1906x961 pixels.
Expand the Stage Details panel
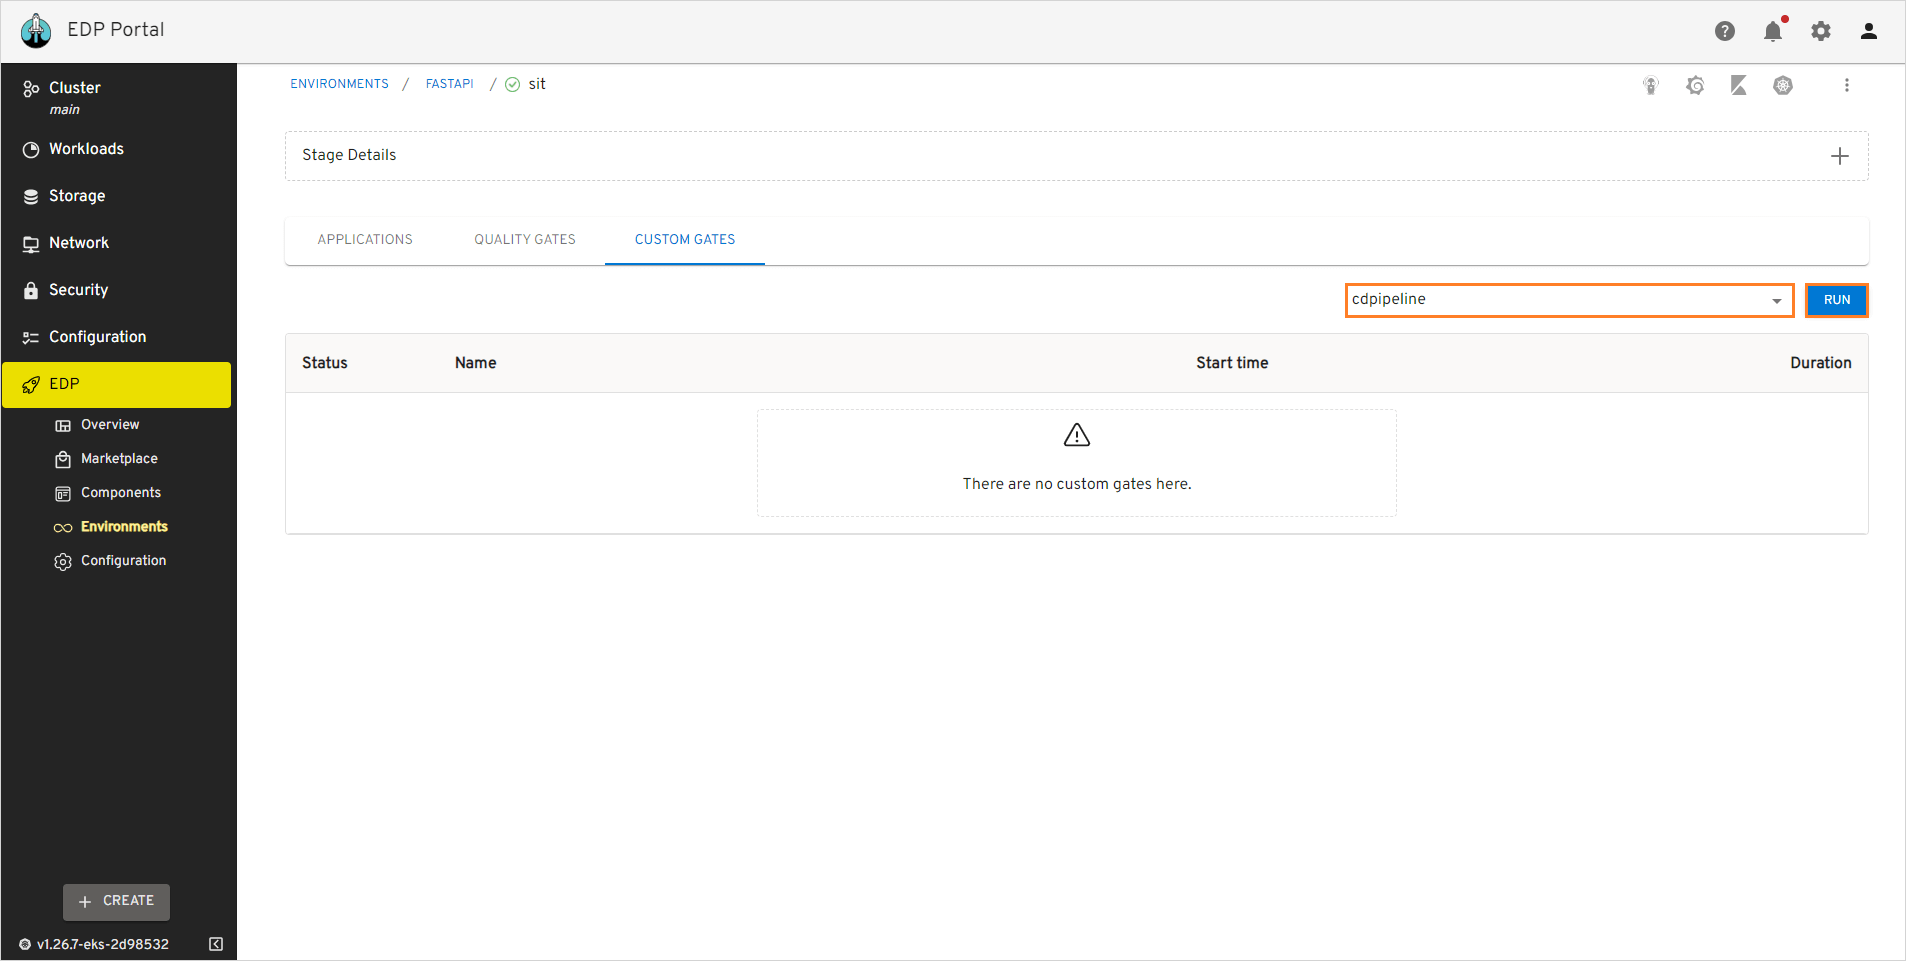(x=1839, y=156)
